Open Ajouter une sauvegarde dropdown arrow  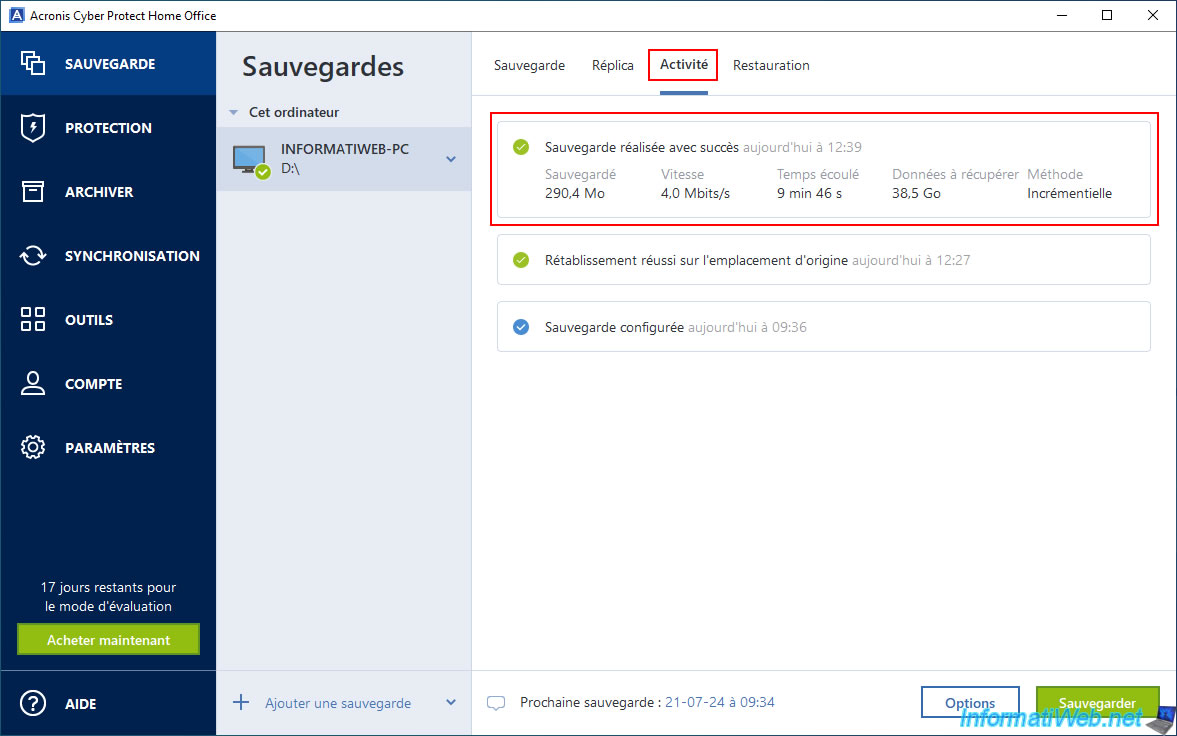451,703
